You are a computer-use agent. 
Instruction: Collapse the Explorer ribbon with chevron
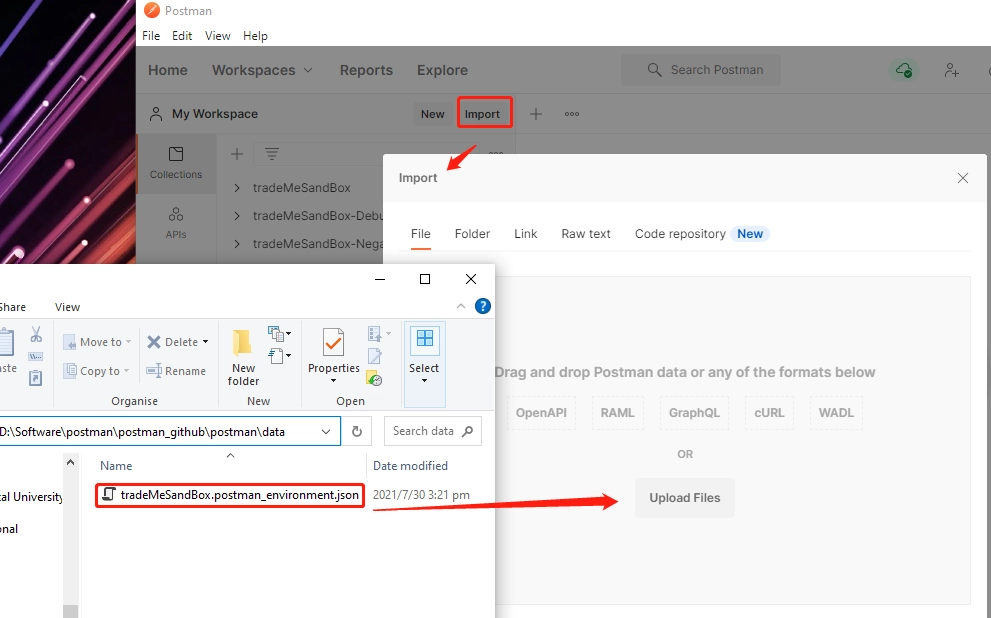click(461, 306)
